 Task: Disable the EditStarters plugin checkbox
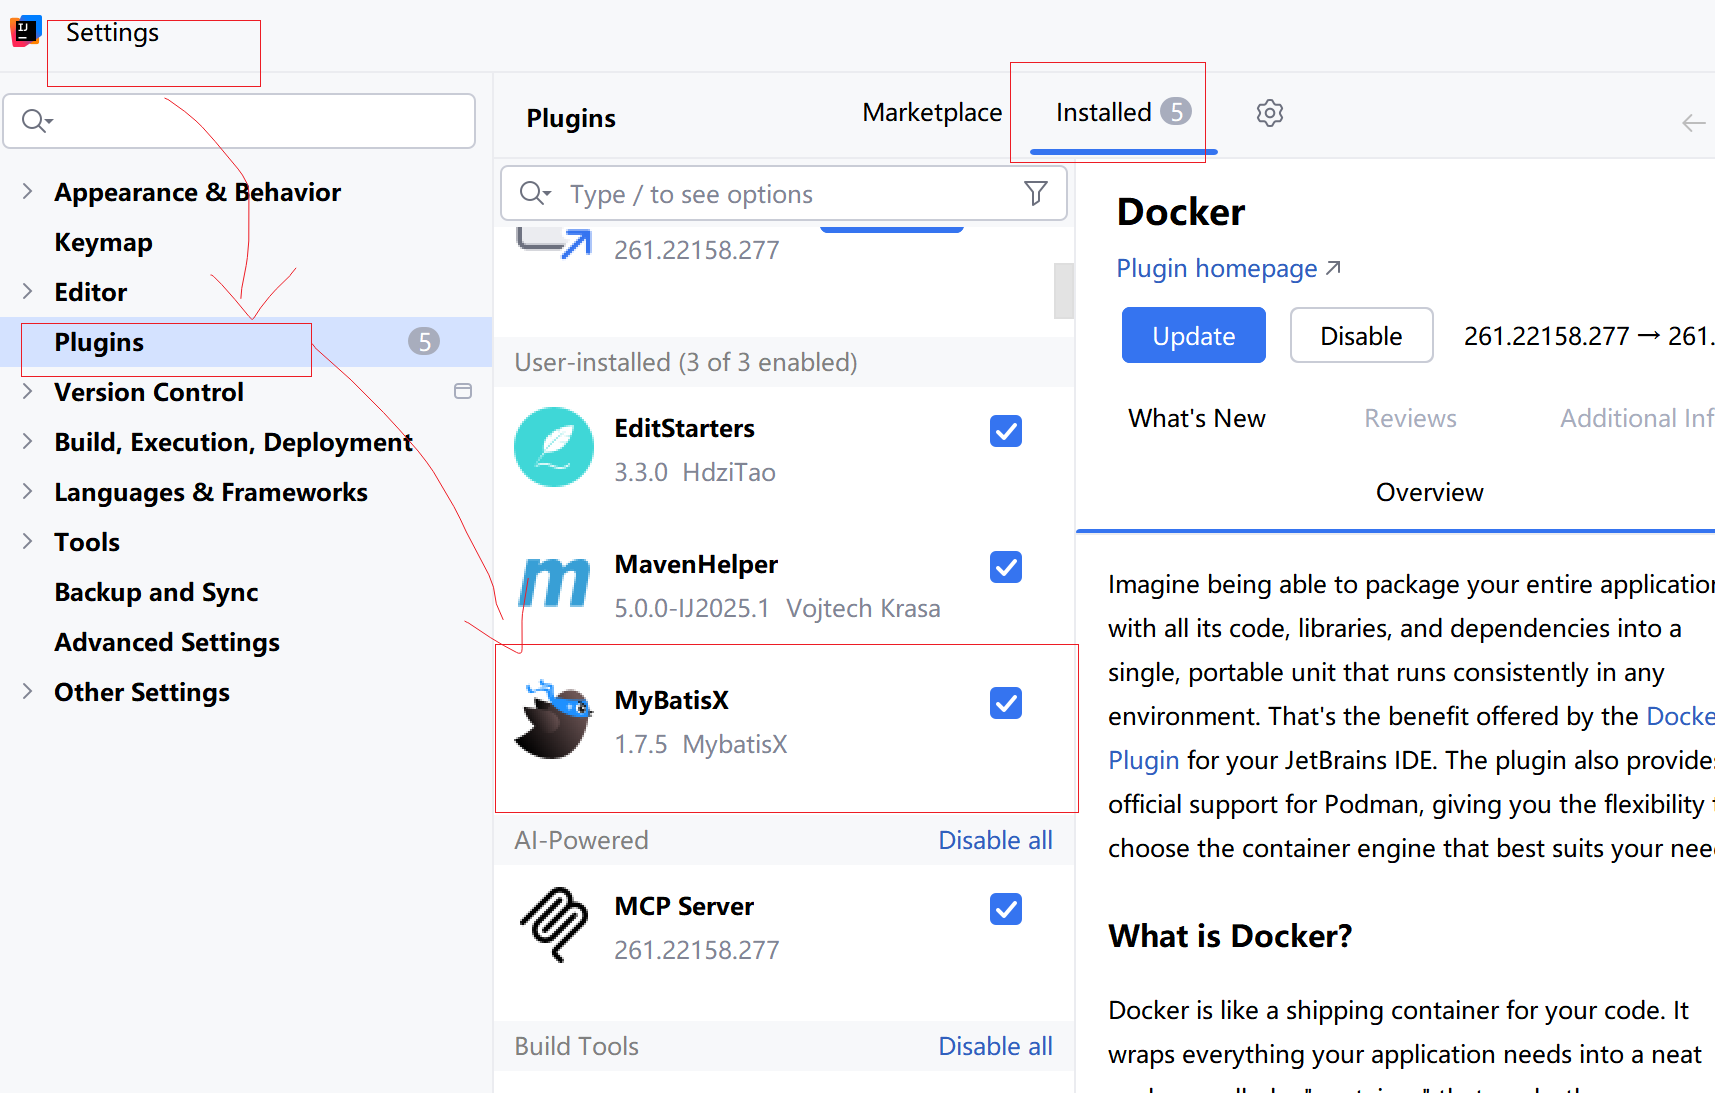coord(1006,431)
